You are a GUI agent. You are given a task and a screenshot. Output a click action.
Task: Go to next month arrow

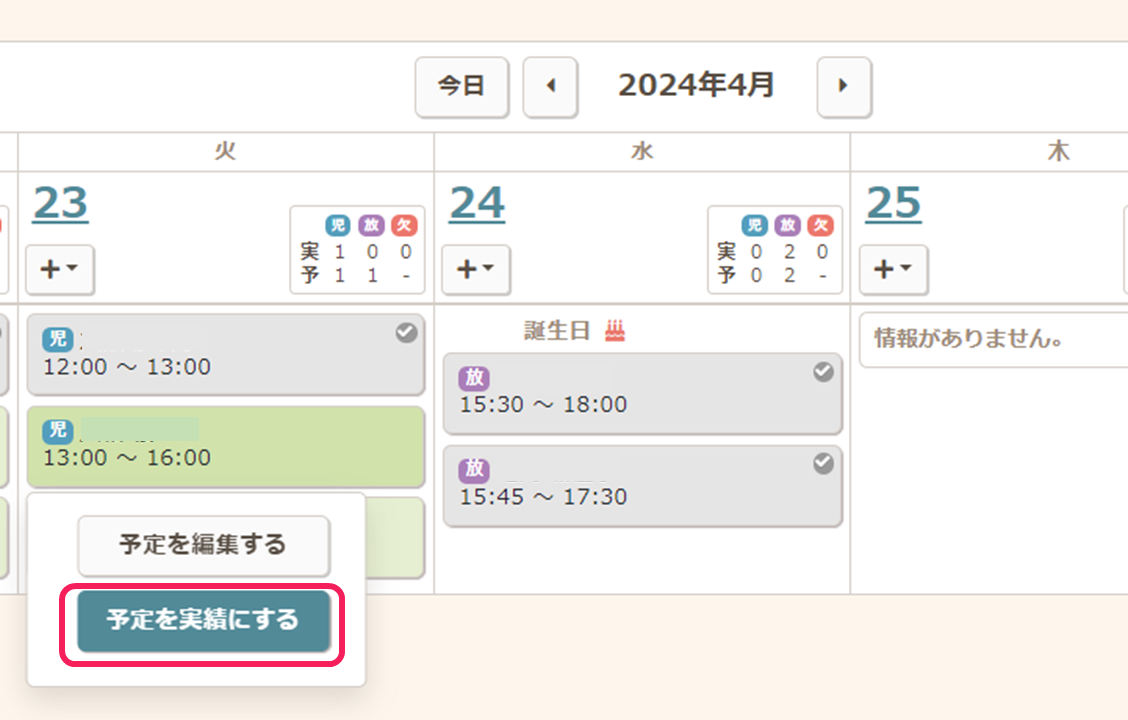[x=843, y=86]
